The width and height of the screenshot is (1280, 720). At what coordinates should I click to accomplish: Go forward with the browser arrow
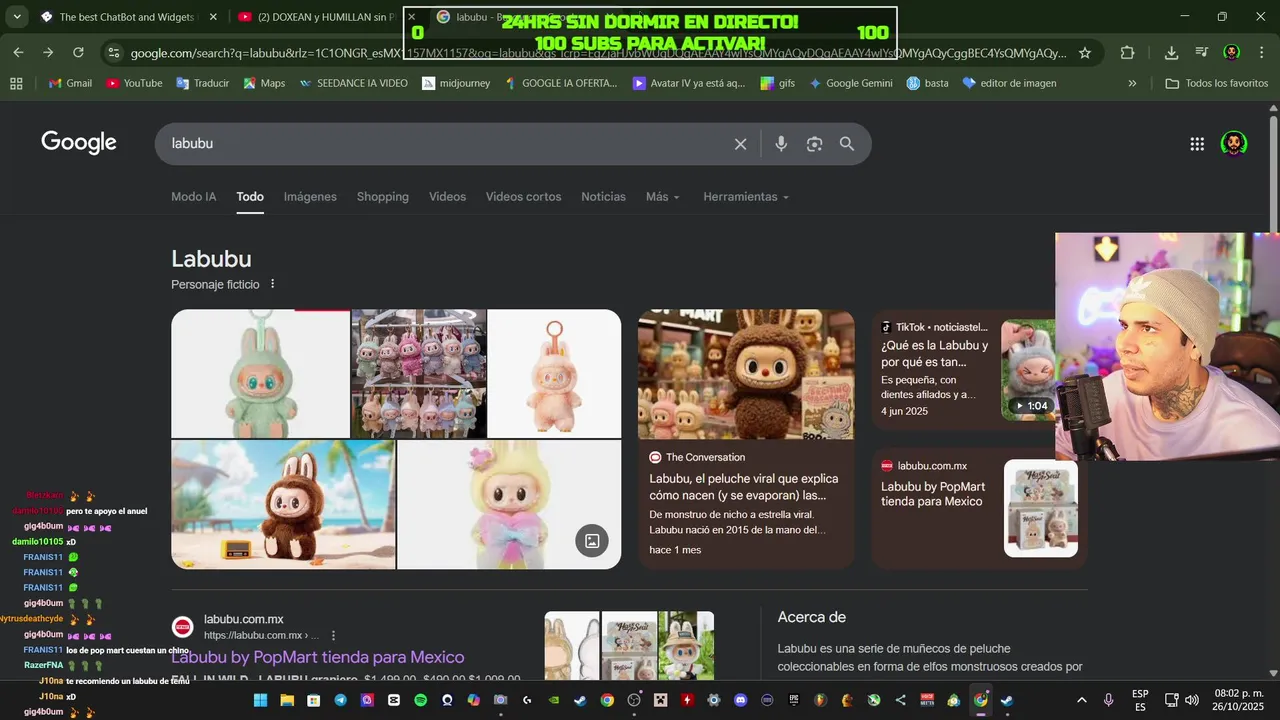[x=48, y=53]
